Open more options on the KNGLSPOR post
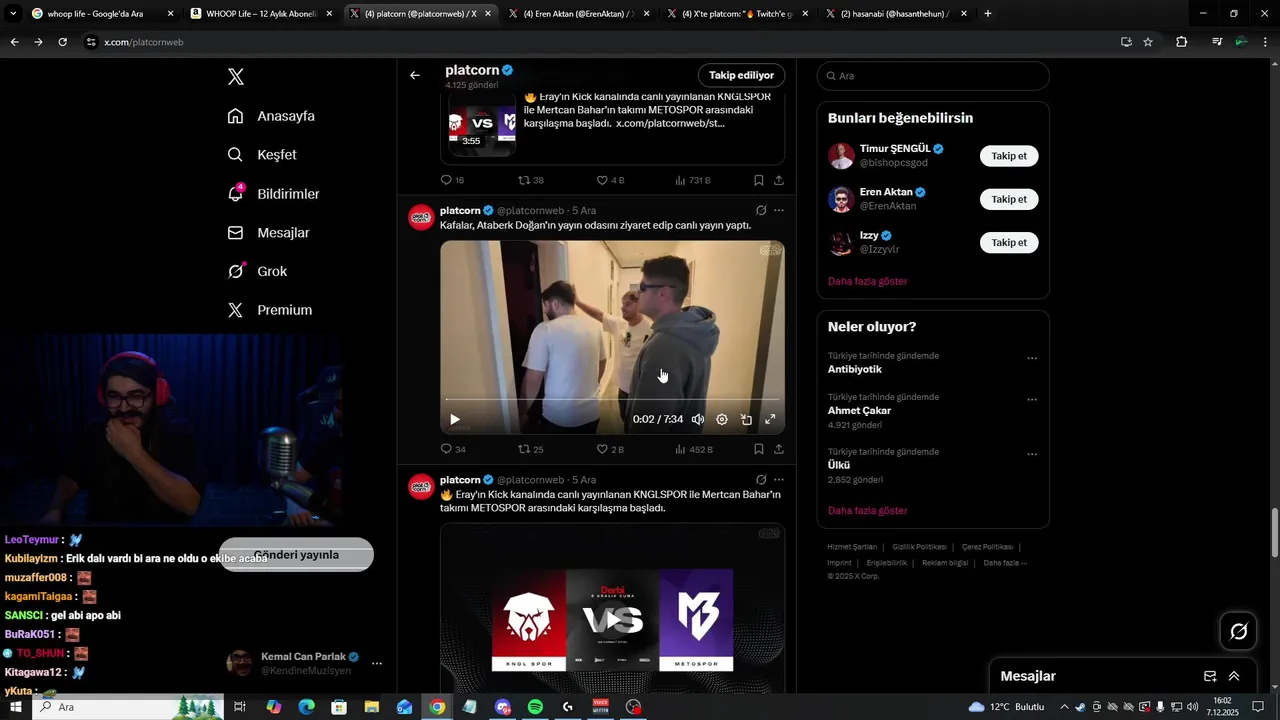The image size is (1280, 720). (x=779, y=480)
